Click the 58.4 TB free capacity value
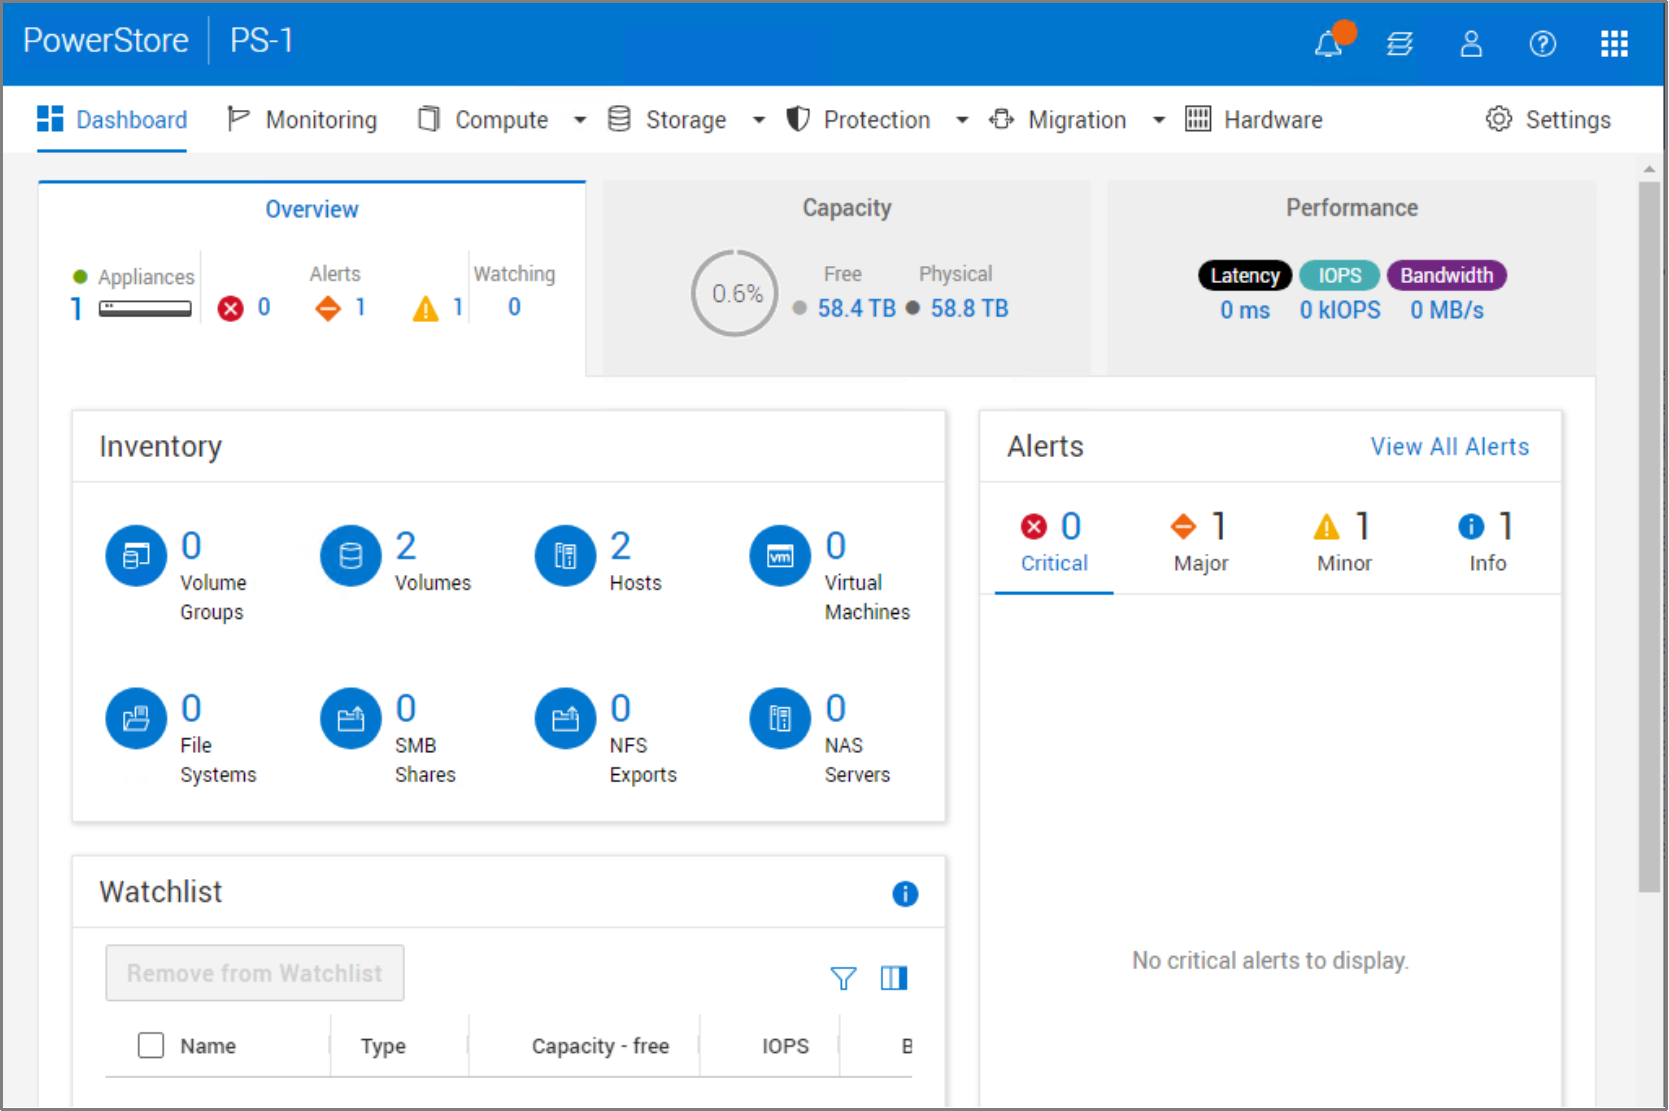The width and height of the screenshot is (1669, 1111). [857, 308]
